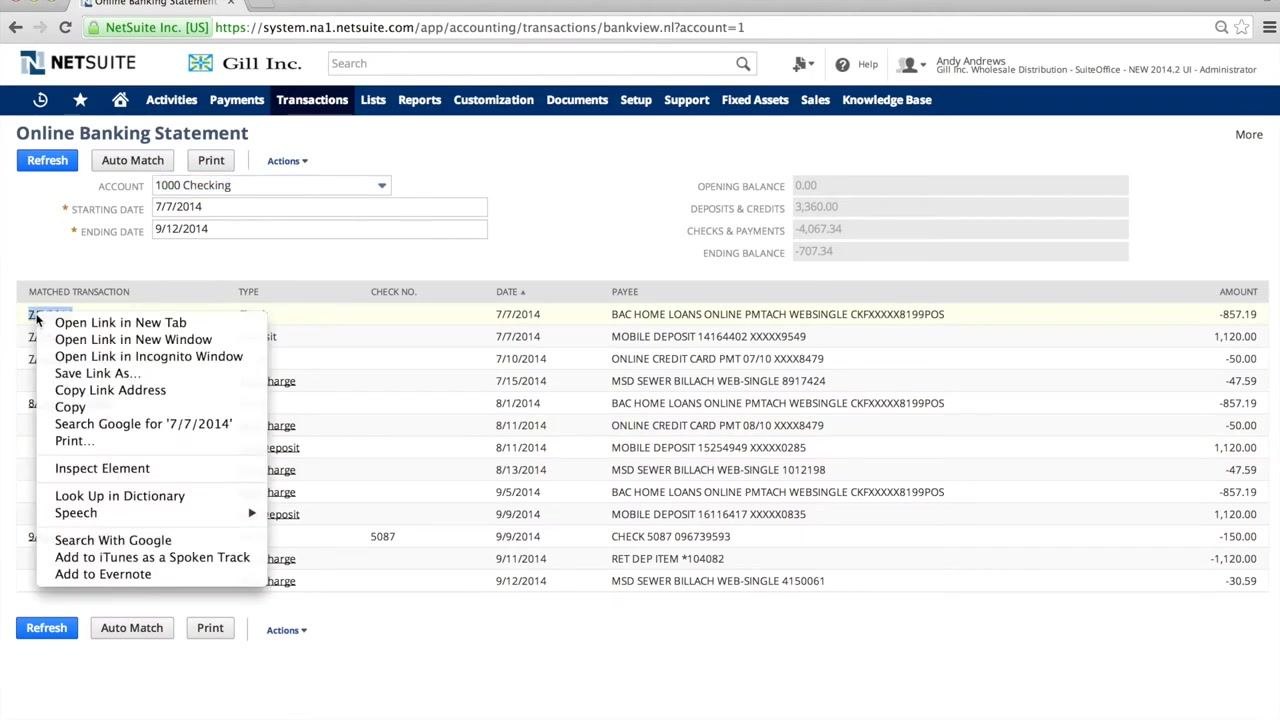Sort by the Amount column header
The width and height of the screenshot is (1280, 720).
point(1238,292)
